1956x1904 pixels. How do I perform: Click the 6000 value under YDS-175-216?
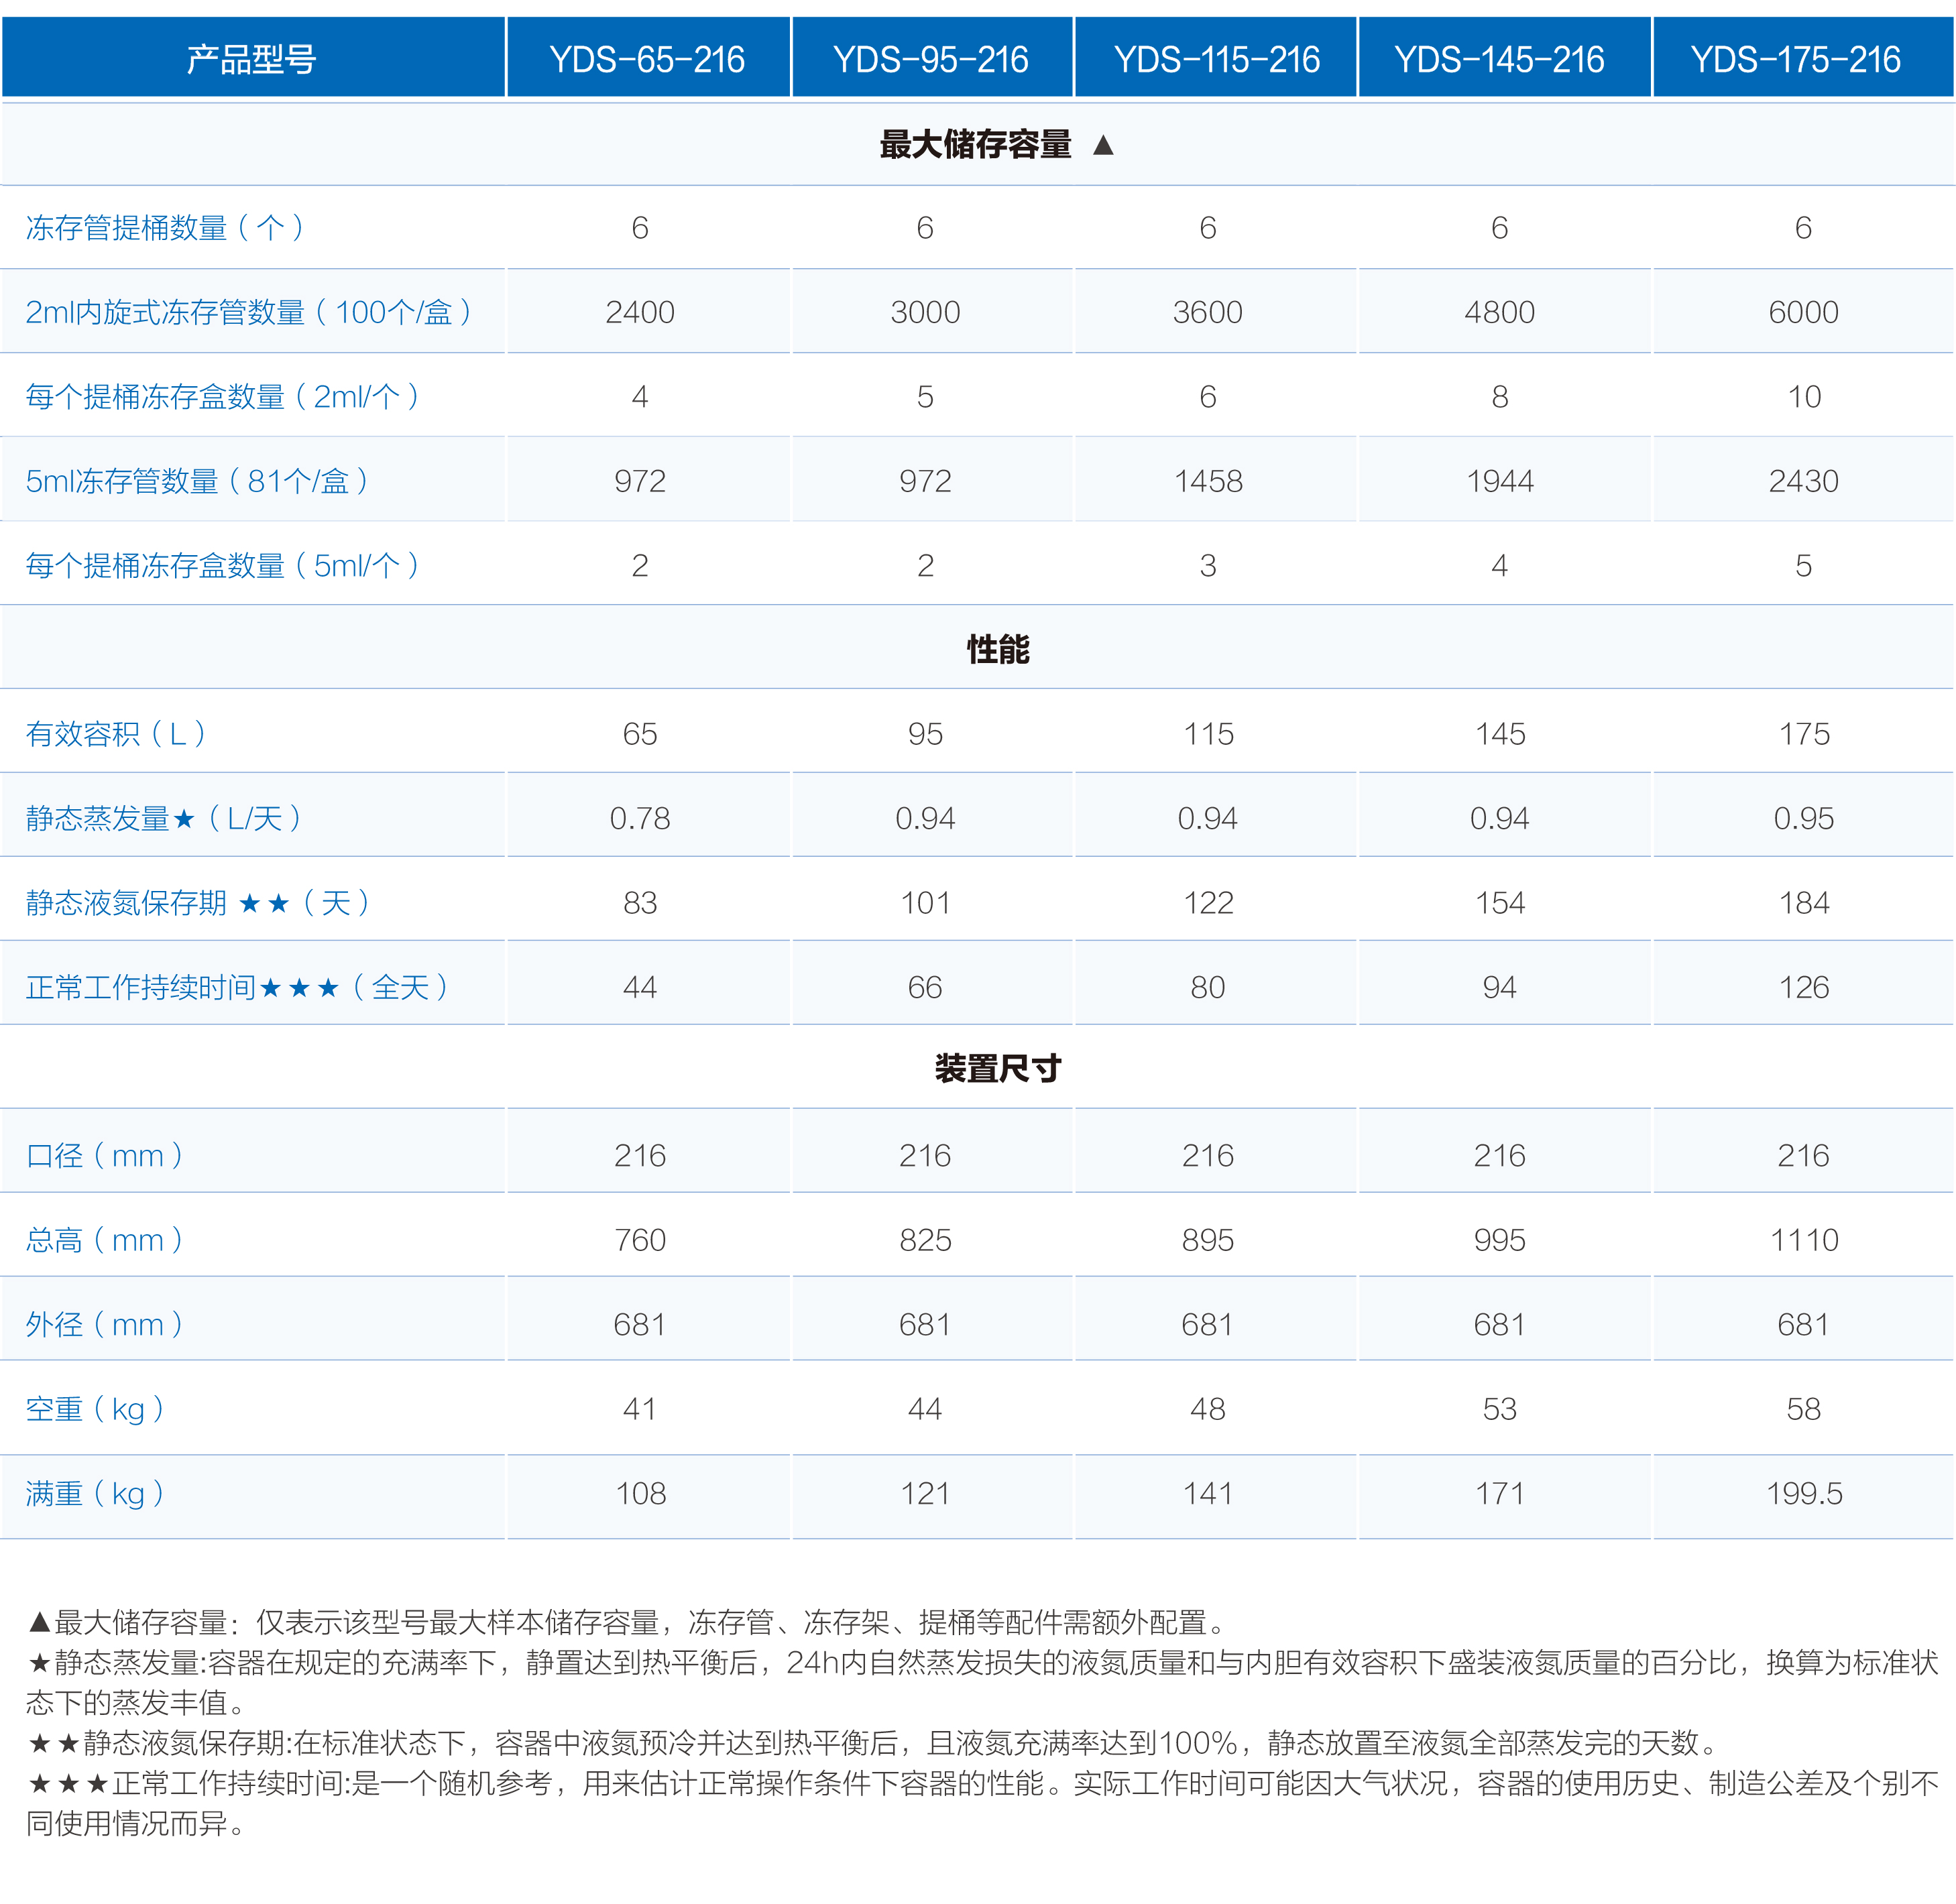(1803, 313)
